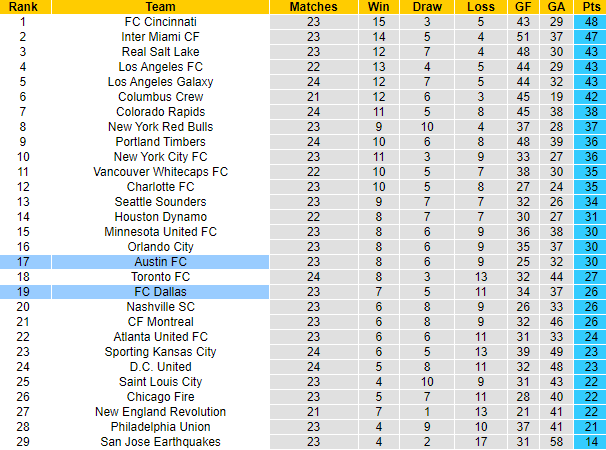The image size is (606, 450).
Task: Select the highlighted Austin FC row
Action: point(160,262)
